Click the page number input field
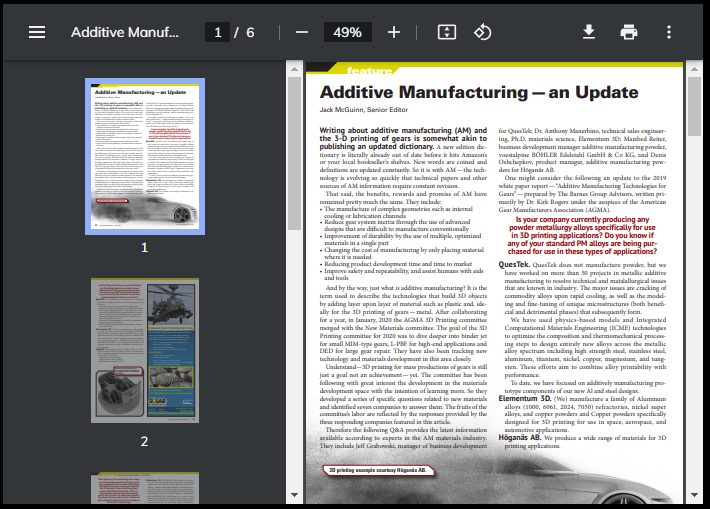 click(217, 32)
